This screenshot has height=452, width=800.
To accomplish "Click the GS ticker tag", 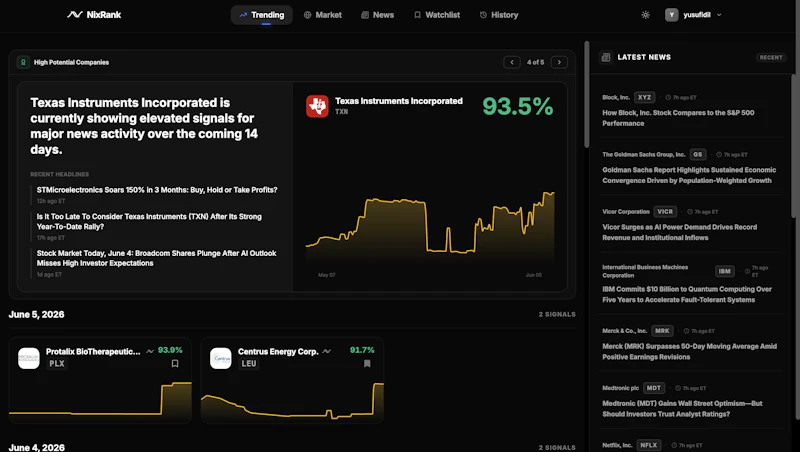I will click(x=697, y=154).
